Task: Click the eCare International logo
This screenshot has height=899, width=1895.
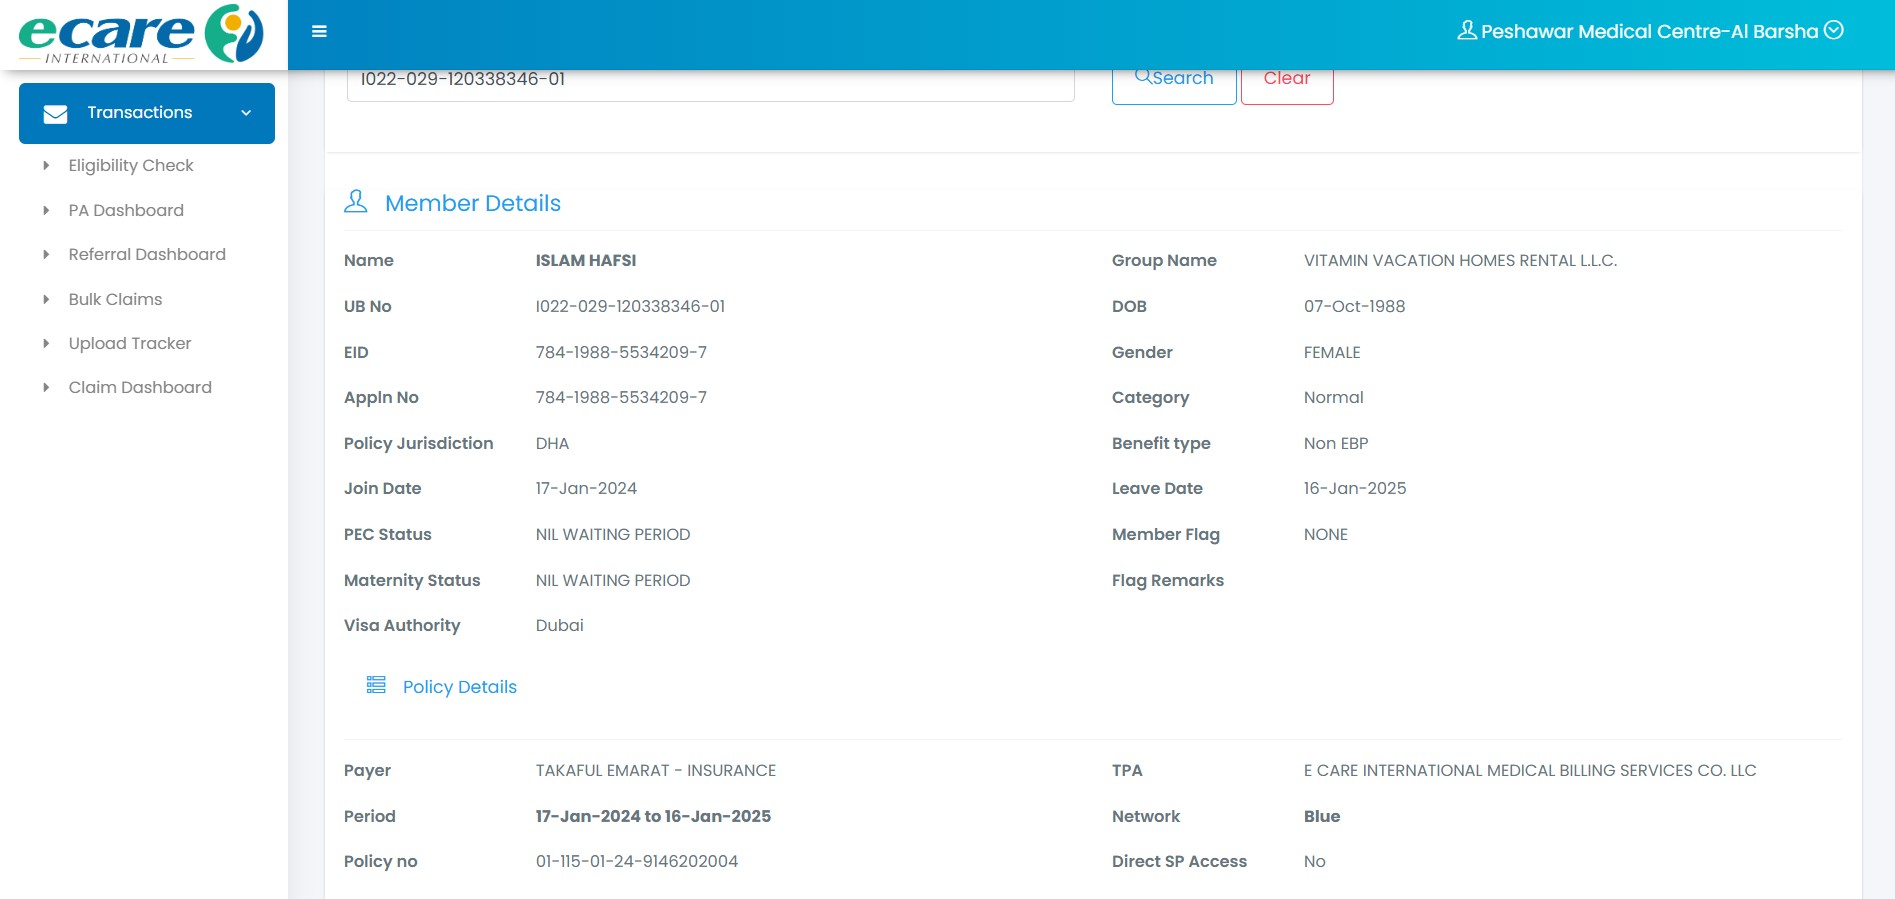Action: [x=142, y=35]
